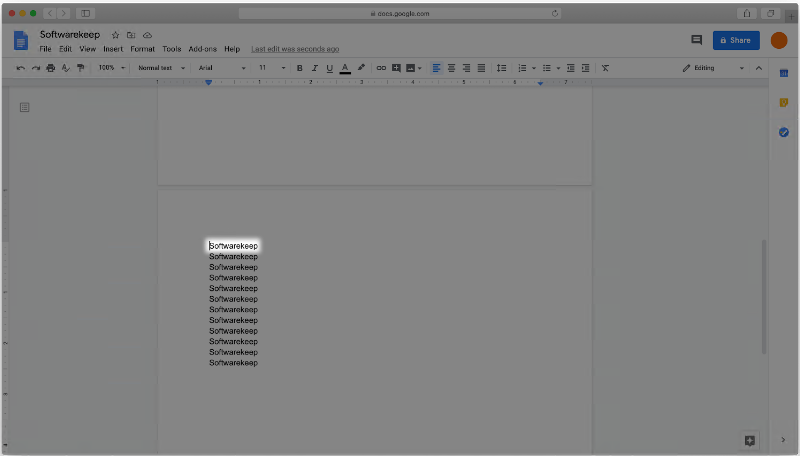Expand the Arial font dropdown
The width and height of the screenshot is (800, 456).
pos(221,68)
